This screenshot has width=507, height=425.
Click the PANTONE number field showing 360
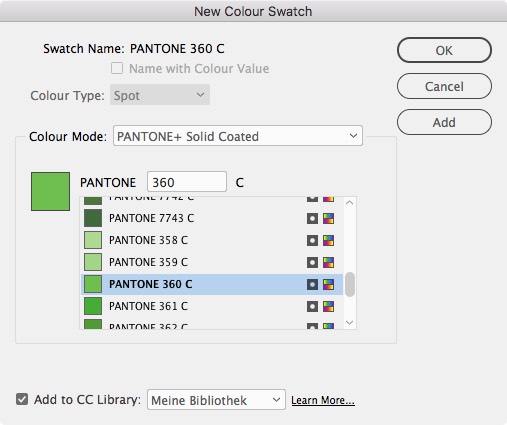coord(187,182)
